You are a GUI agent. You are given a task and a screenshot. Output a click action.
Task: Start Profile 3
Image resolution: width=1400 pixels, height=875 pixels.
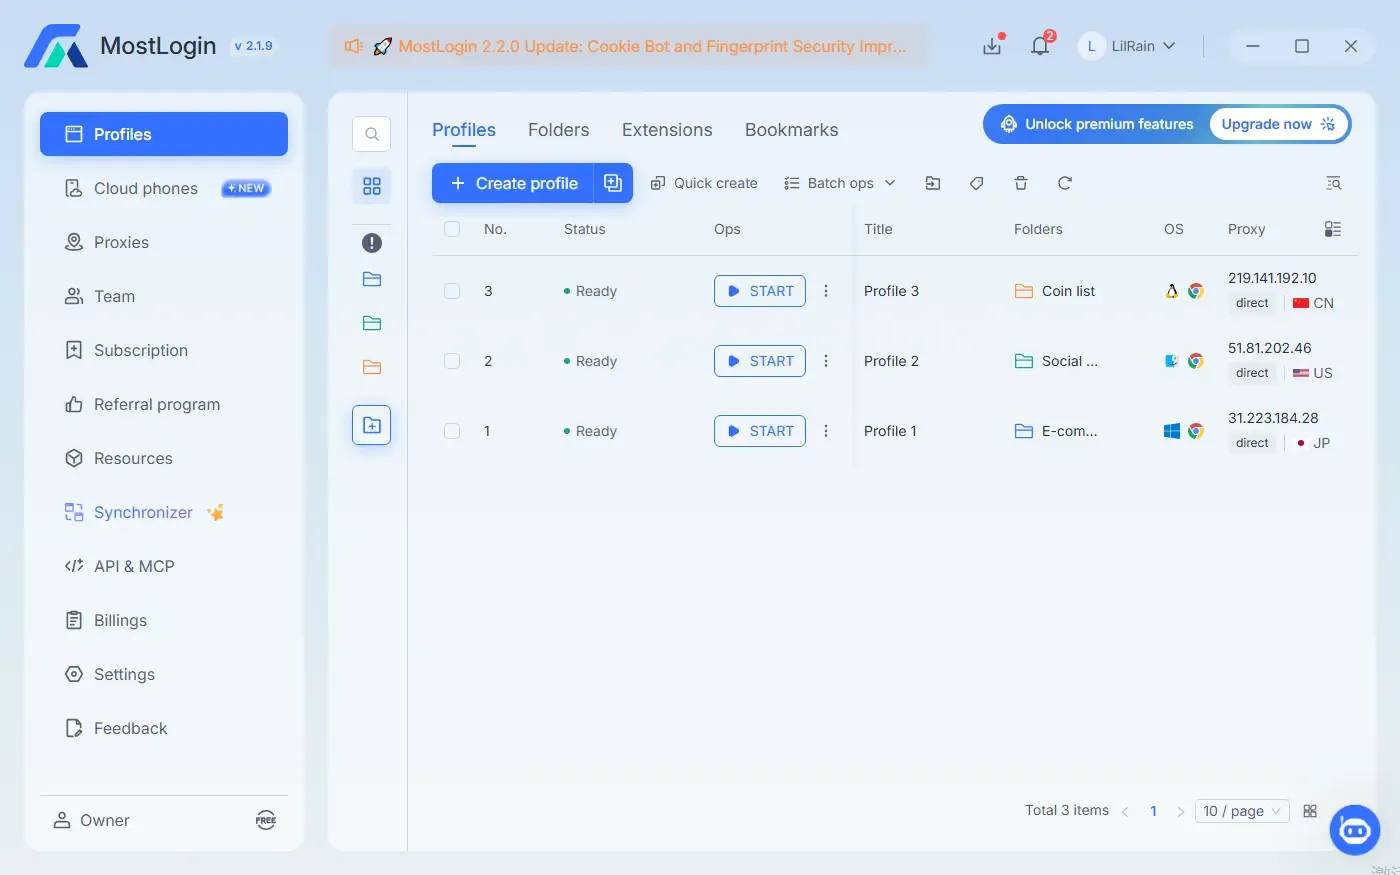pos(760,291)
